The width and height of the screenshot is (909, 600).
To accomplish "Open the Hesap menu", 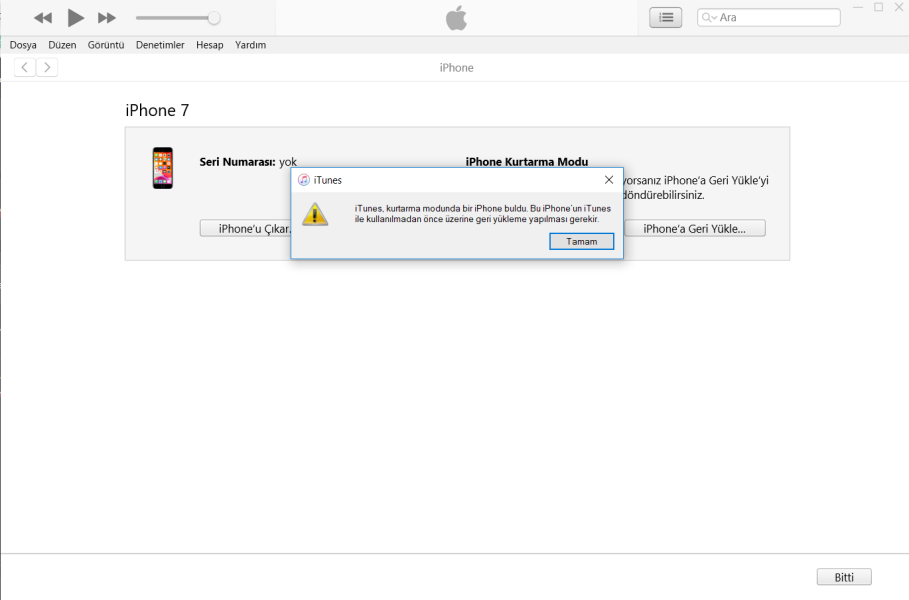I will coord(210,45).
